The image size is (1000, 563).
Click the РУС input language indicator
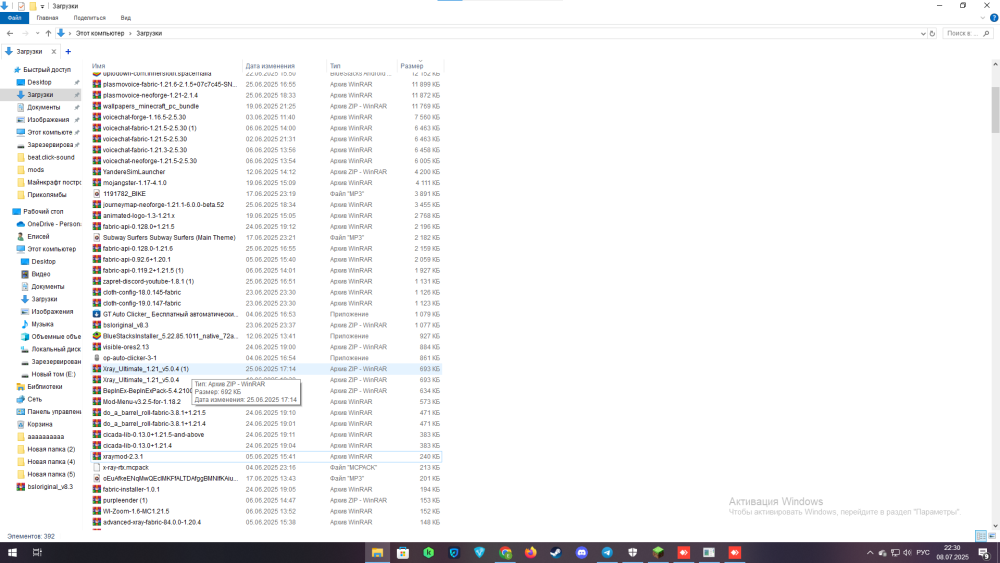coord(923,553)
